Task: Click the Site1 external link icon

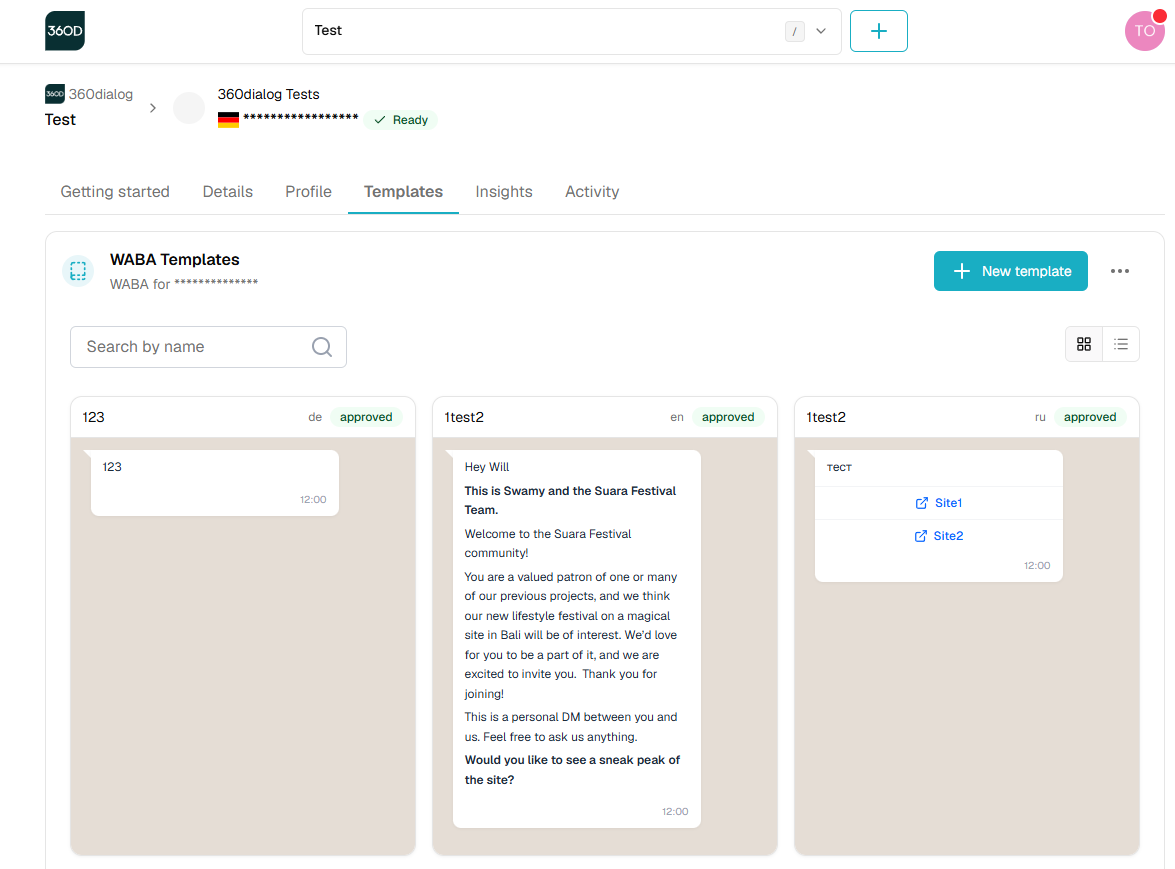Action: tap(922, 503)
